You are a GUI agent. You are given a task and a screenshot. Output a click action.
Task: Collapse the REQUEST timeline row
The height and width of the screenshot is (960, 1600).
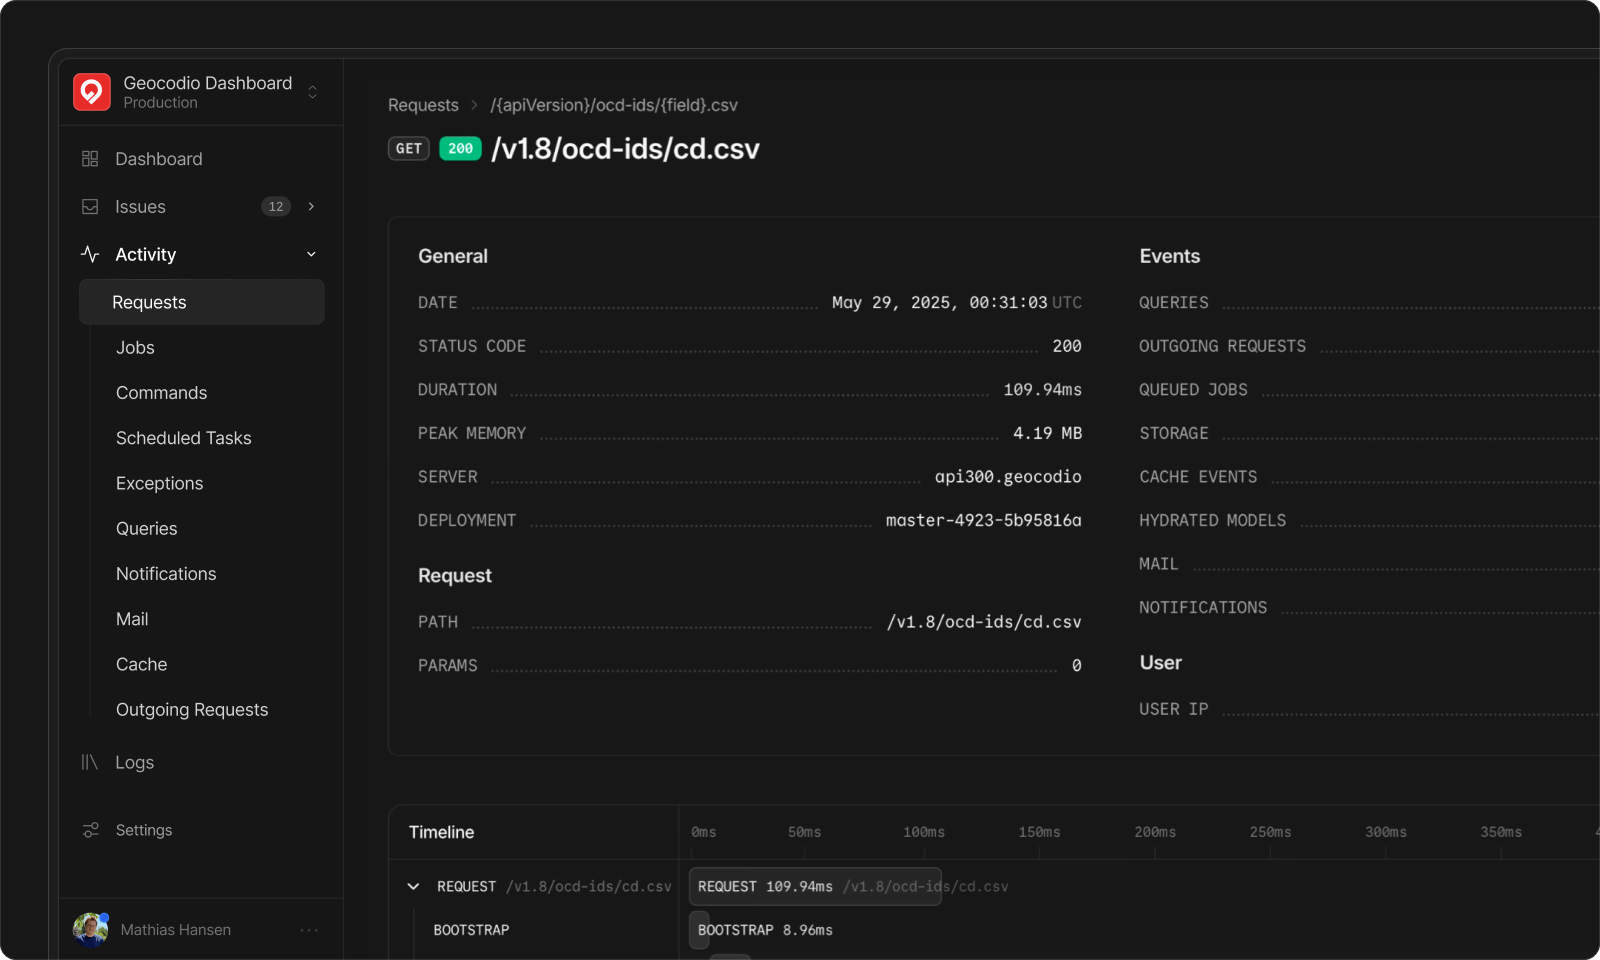click(413, 887)
